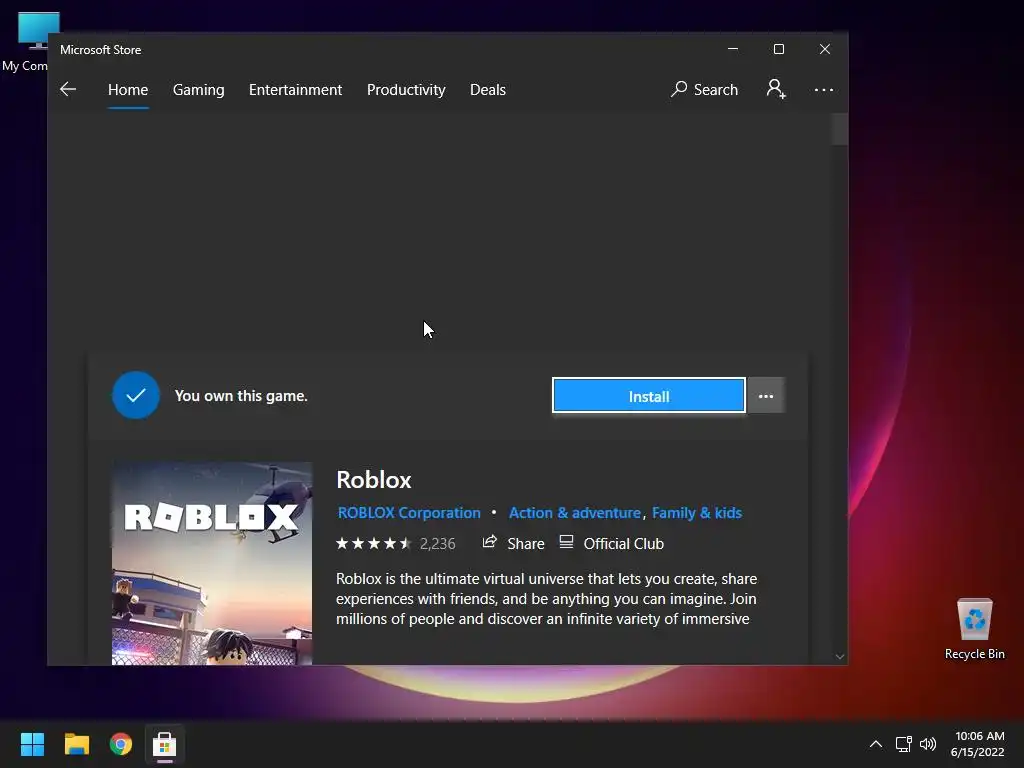This screenshot has width=1024, height=768.
Task: Click the blue owned checkmark badge
Action: pyautogui.click(x=136, y=395)
